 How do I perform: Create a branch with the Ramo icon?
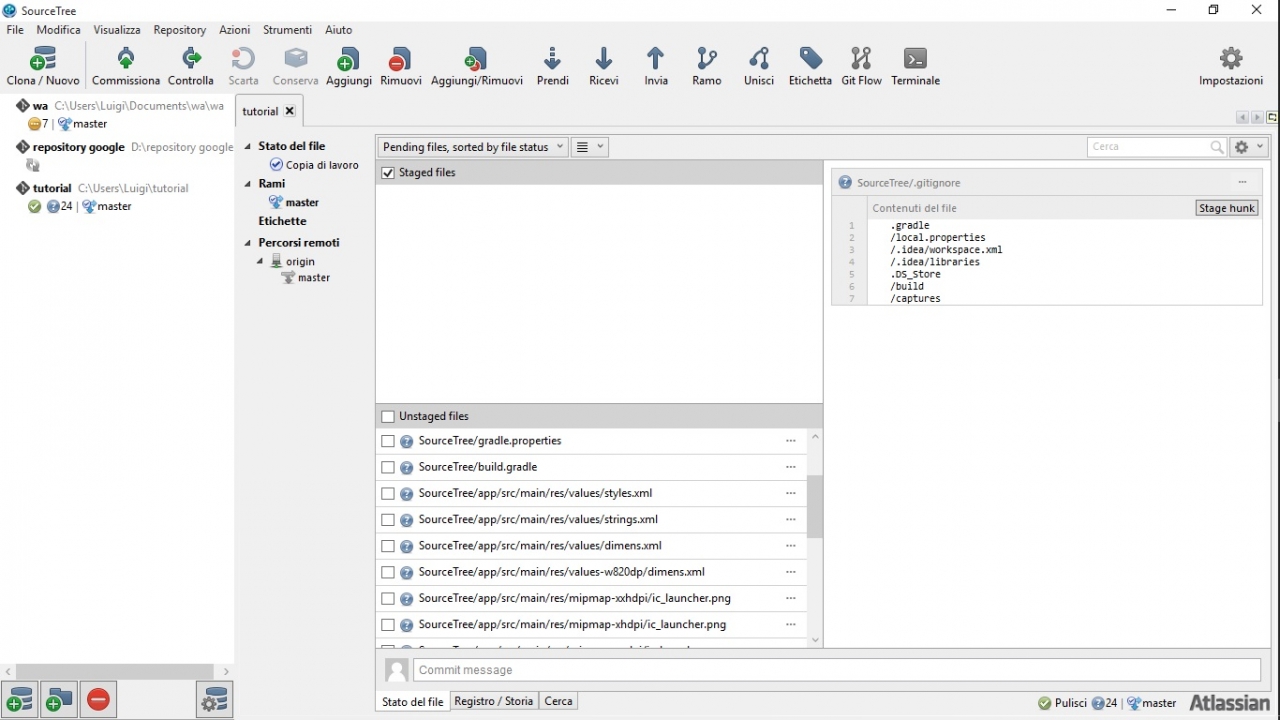[707, 59]
